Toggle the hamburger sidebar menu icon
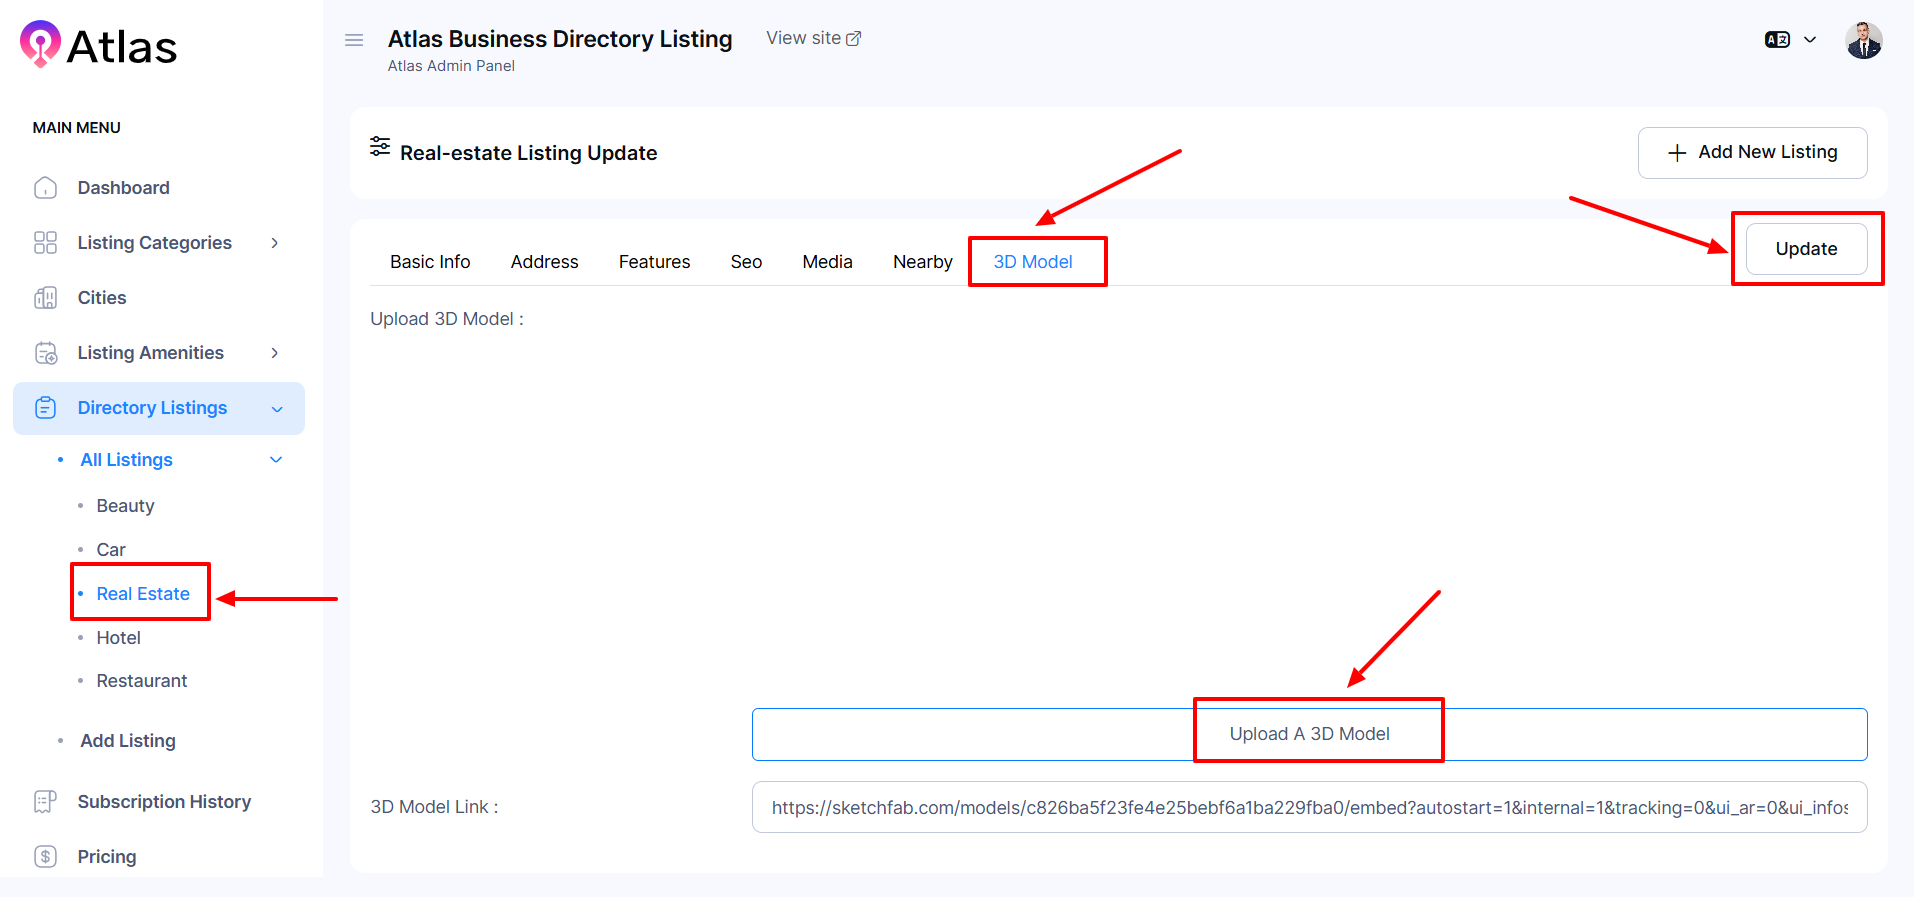The height and width of the screenshot is (897, 1914). click(354, 40)
